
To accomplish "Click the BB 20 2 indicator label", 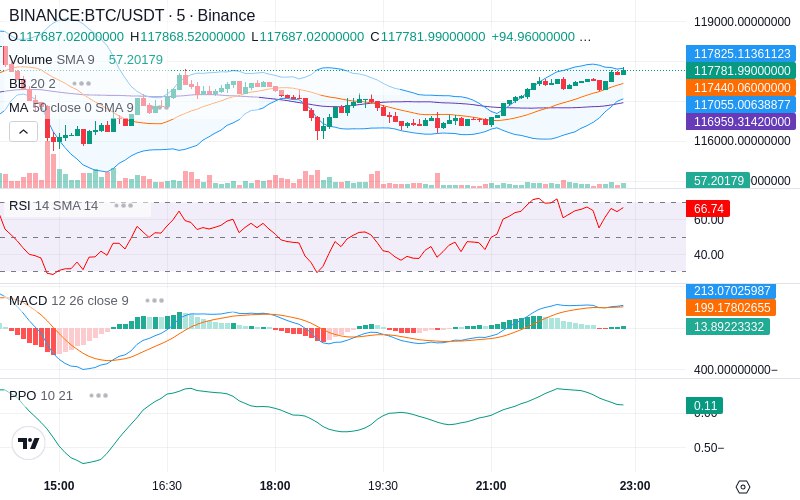I will click(x=32, y=84).
